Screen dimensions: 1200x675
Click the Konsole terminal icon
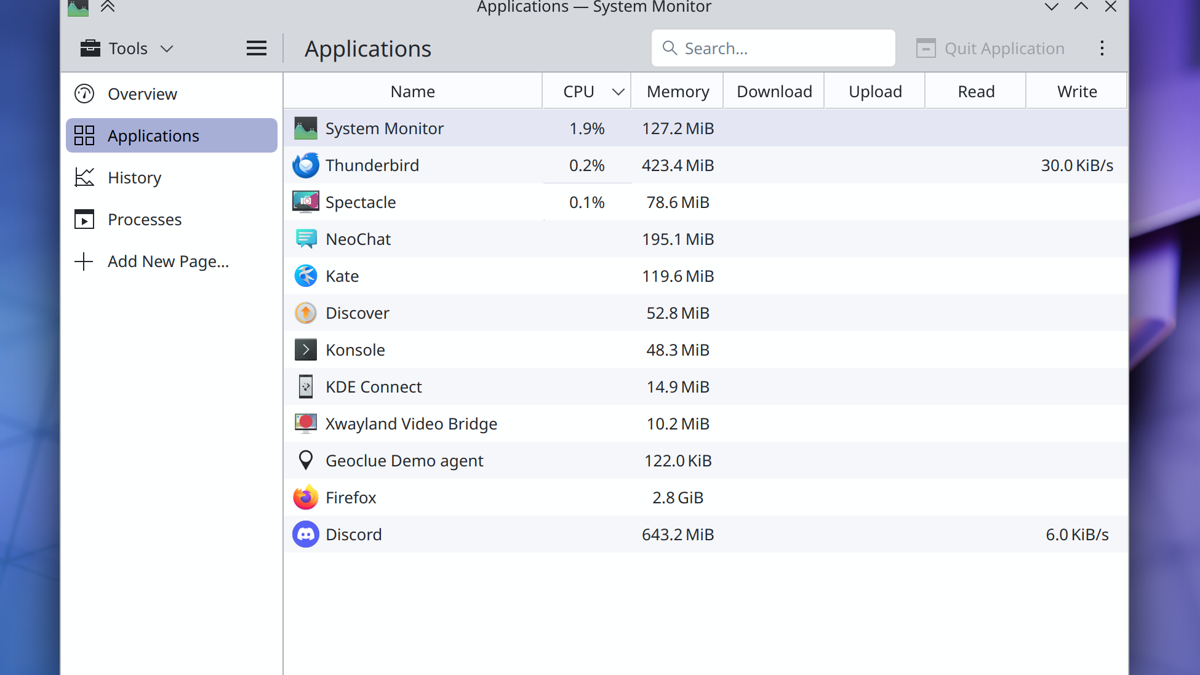[x=306, y=350]
